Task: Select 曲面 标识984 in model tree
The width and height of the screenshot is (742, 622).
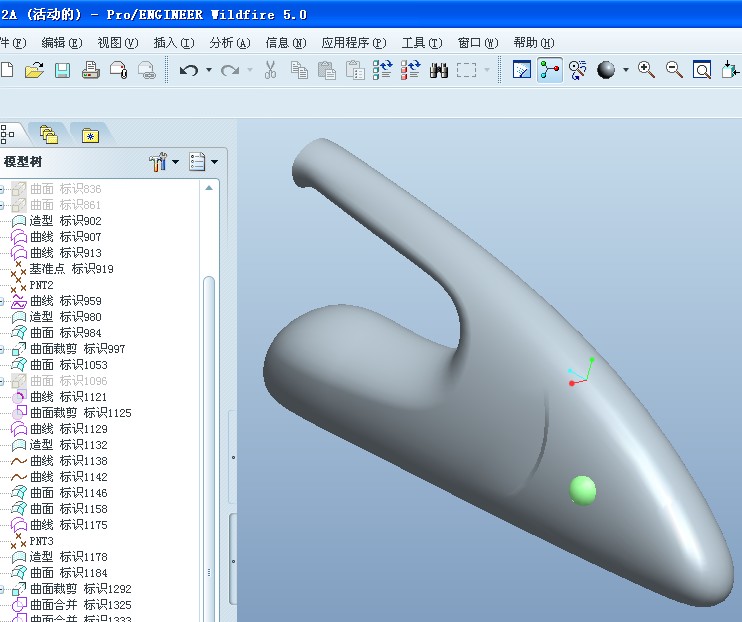Action: click(56, 333)
